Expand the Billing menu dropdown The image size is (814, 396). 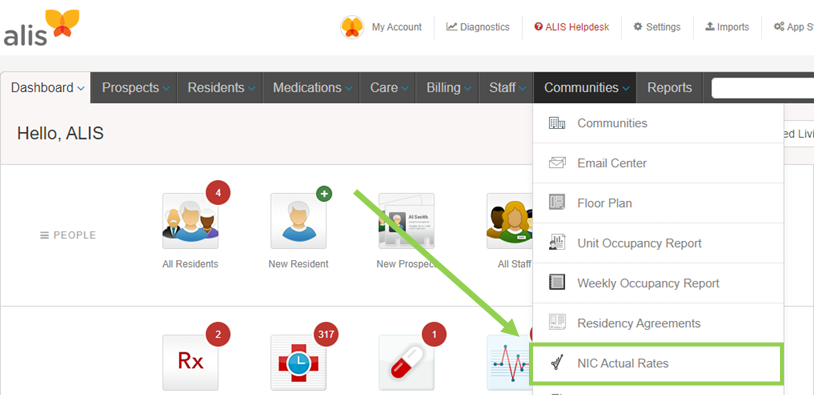(x=468, y=89)
